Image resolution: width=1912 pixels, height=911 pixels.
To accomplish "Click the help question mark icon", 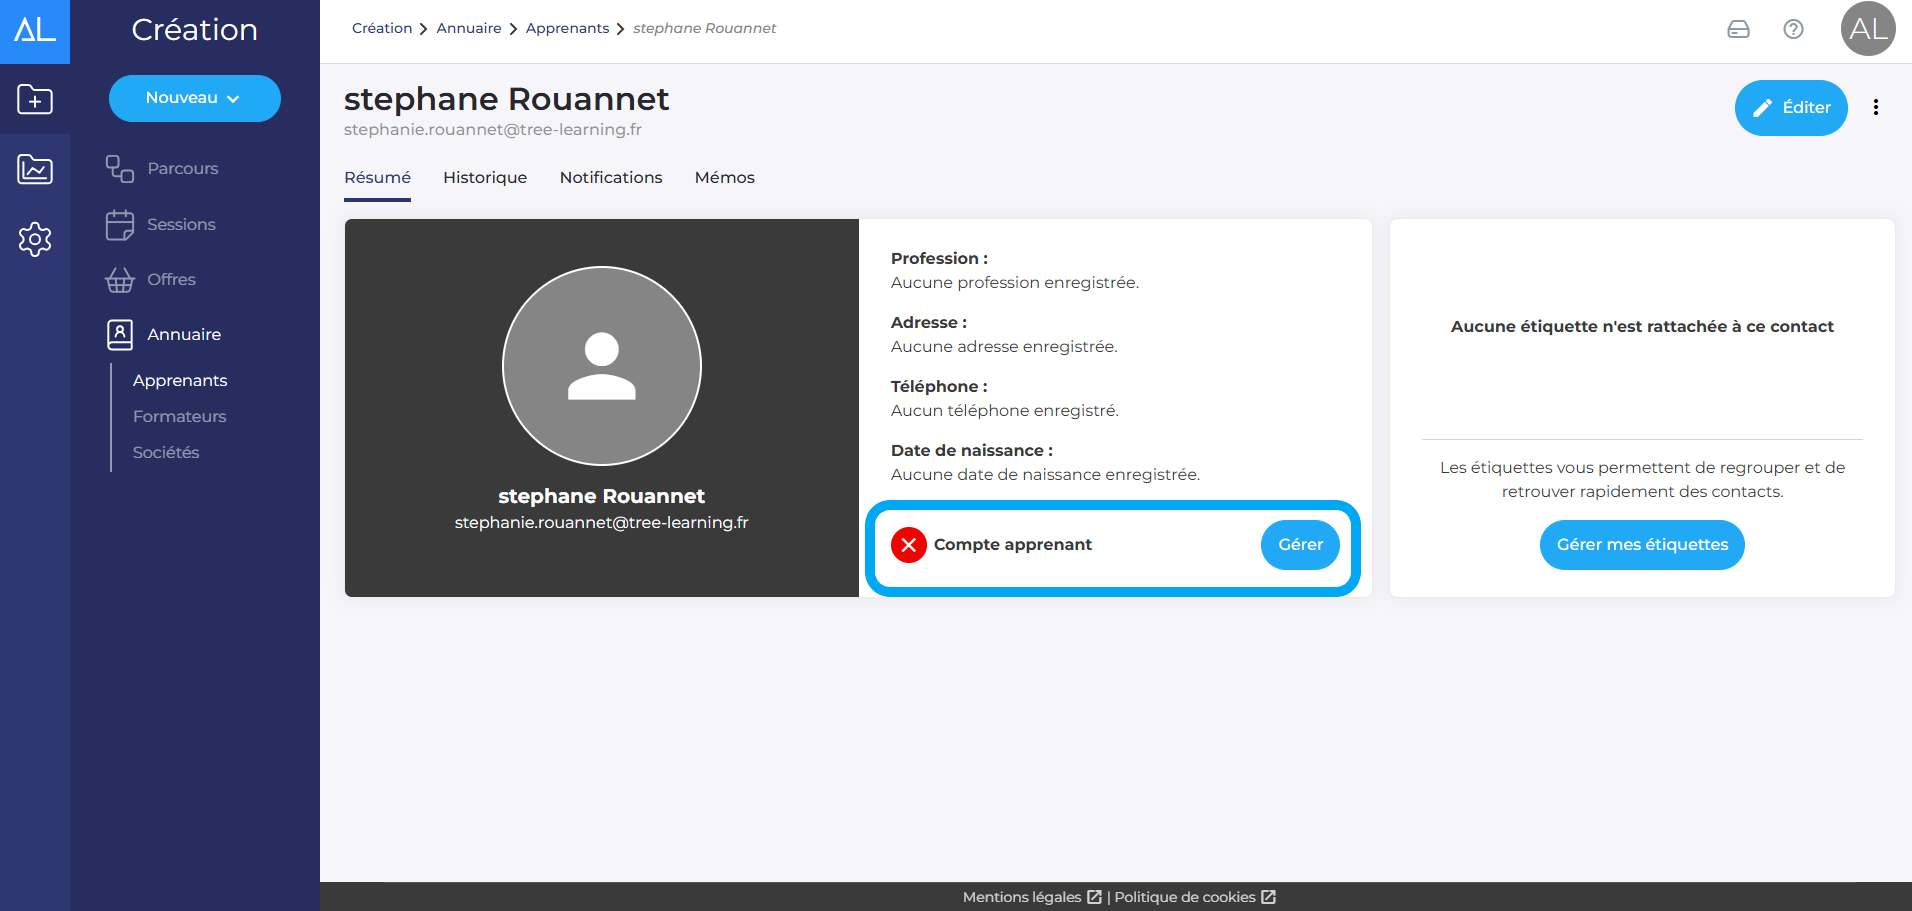I will pyautogui.click(x=1793, y=29).
